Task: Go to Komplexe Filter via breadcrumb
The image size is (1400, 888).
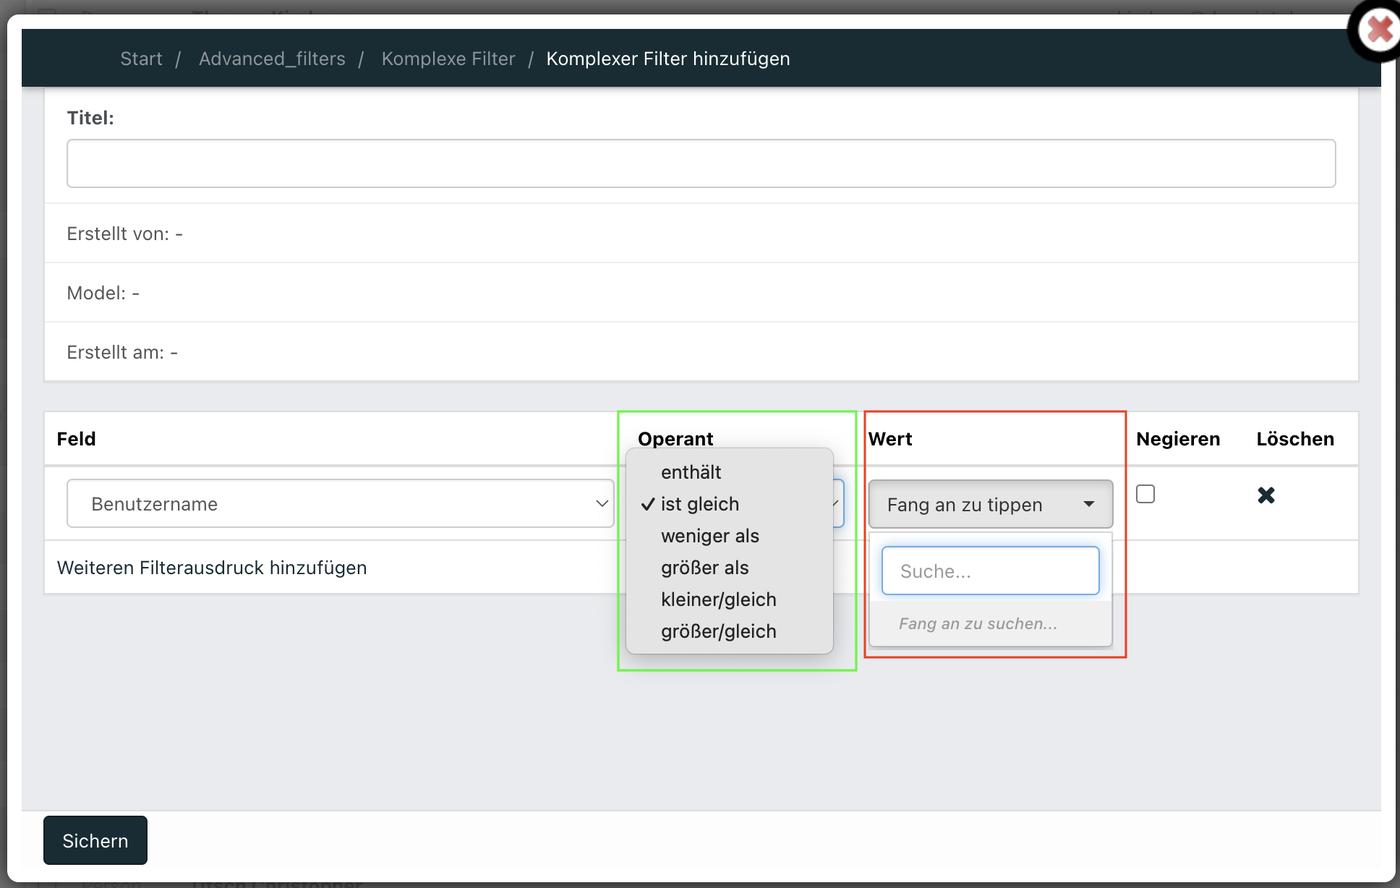Action: (448, 58)
